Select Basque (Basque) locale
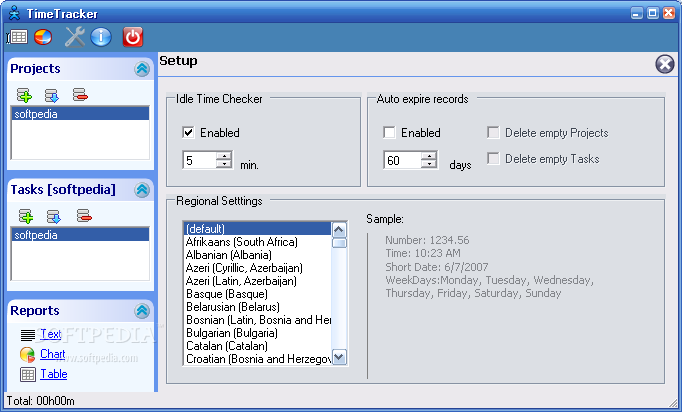682x412 pixels. tap(257, 294)
